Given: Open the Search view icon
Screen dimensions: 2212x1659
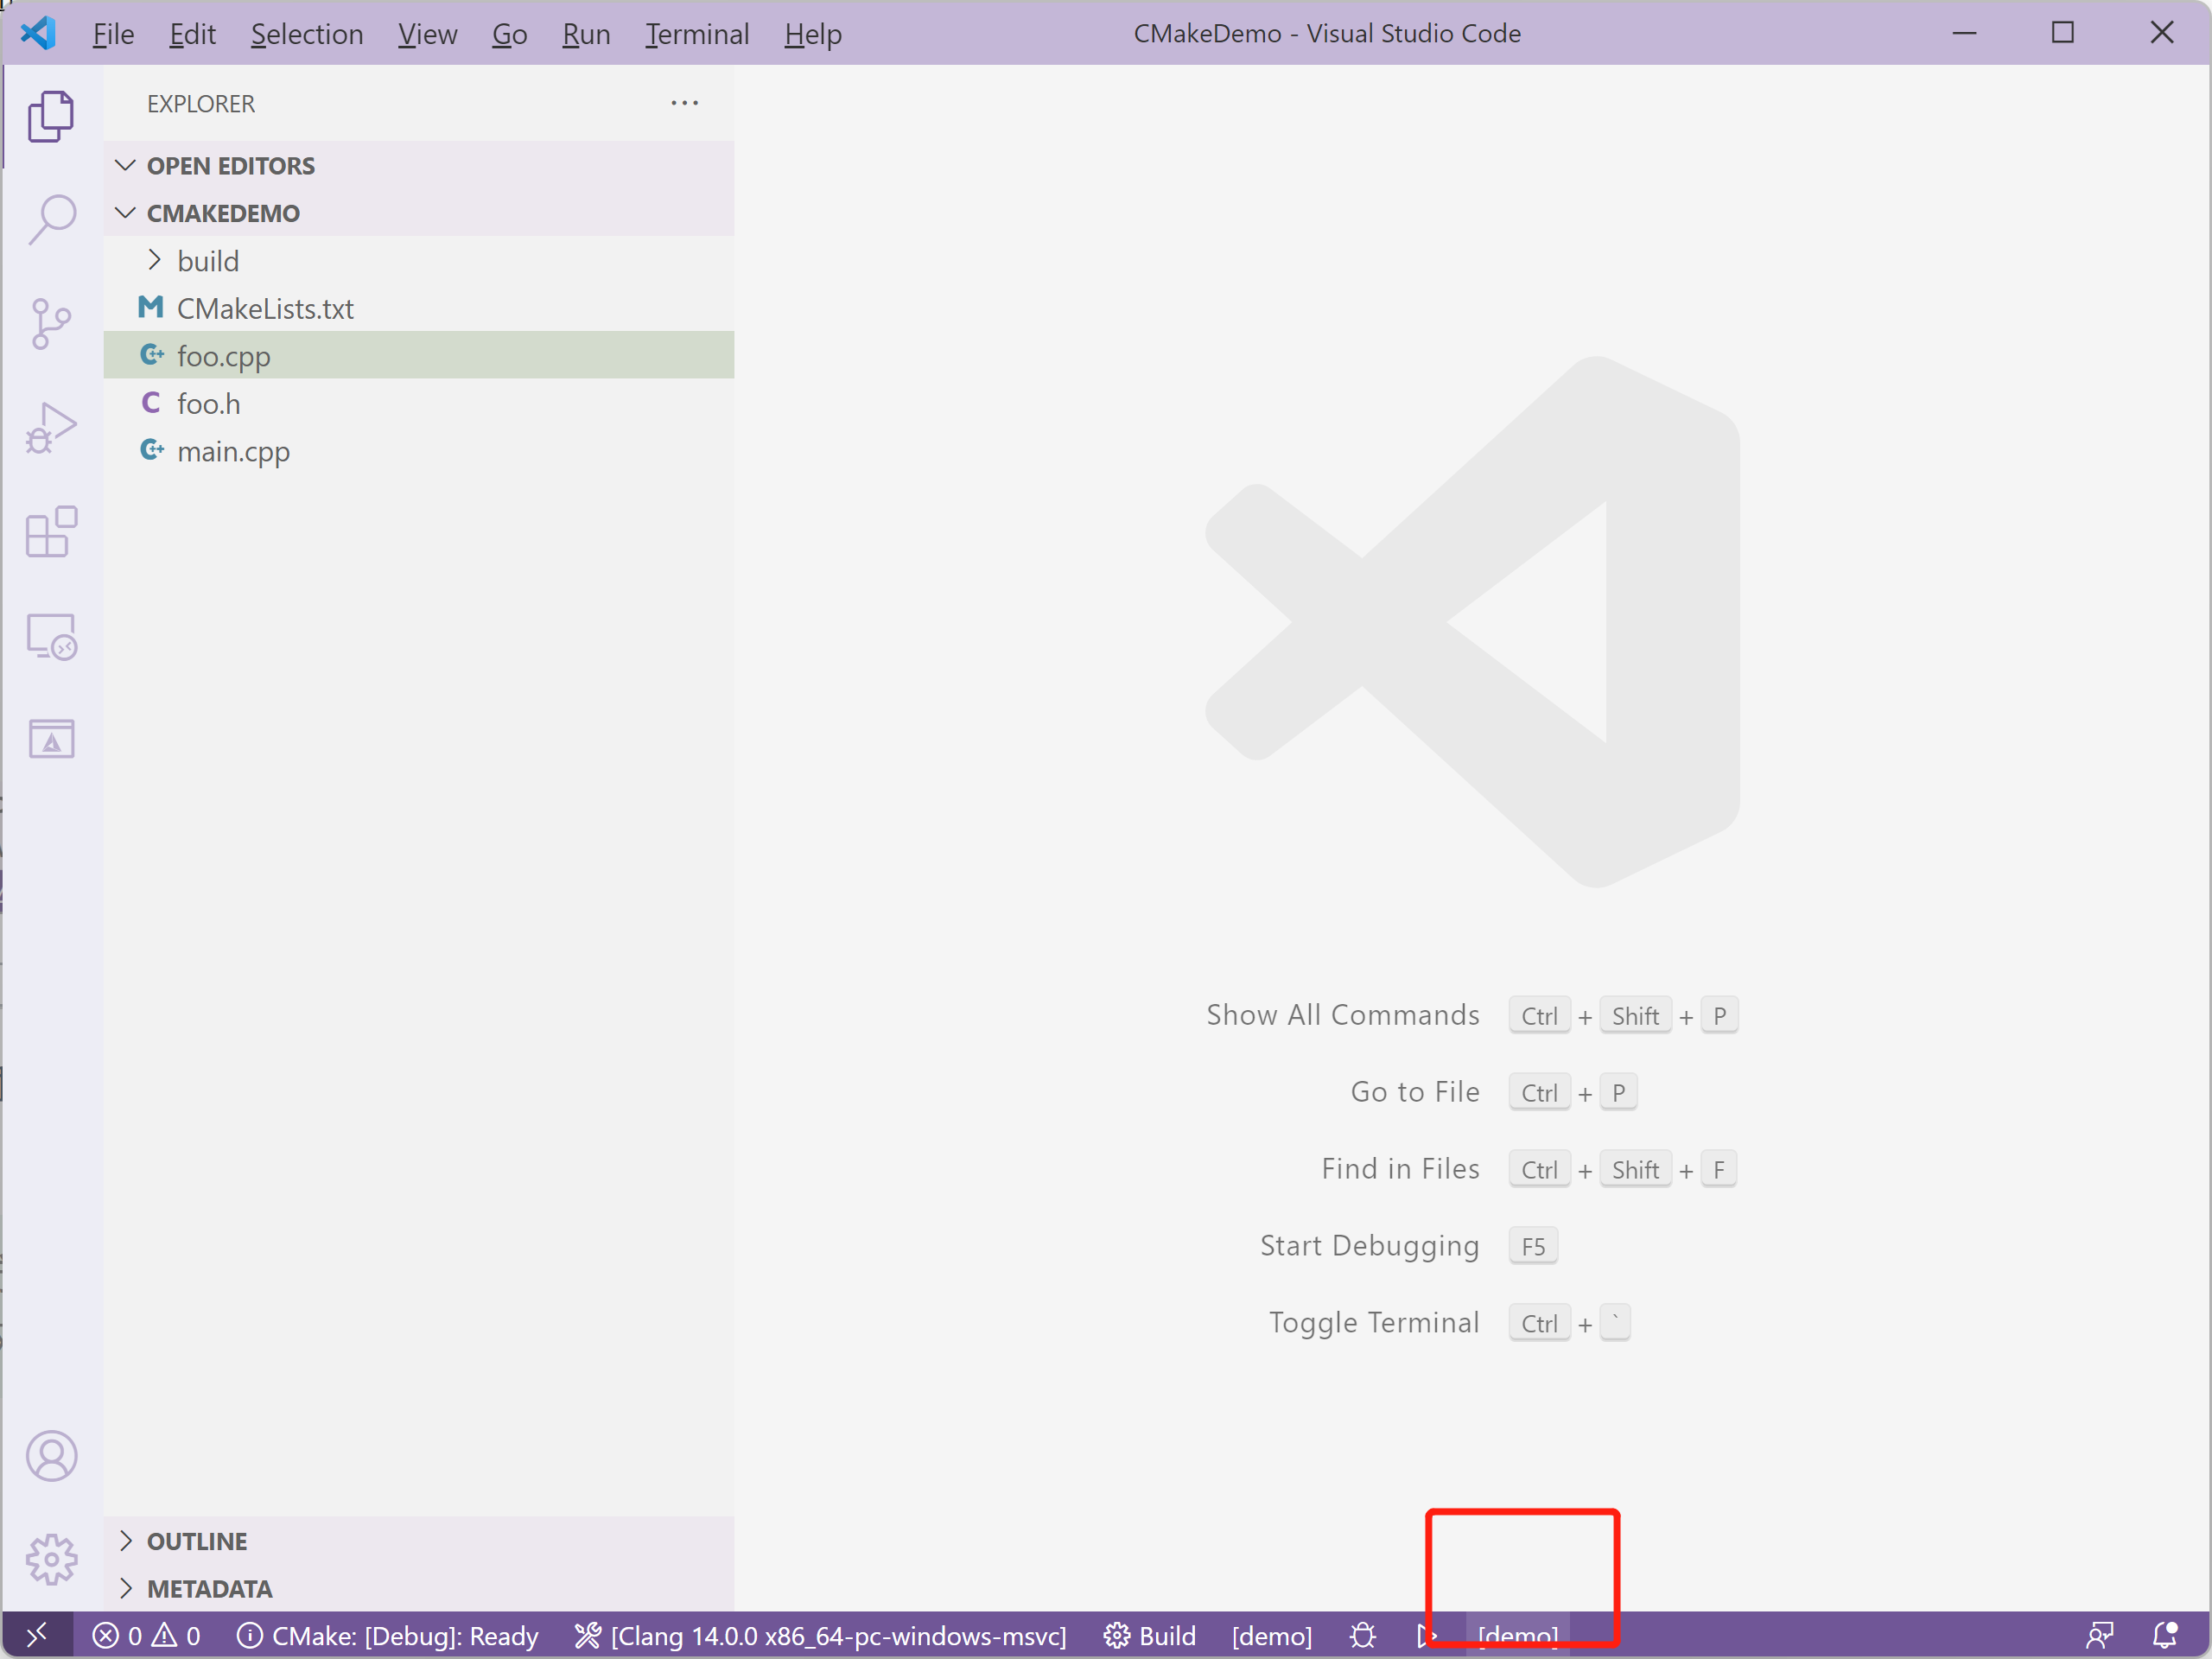Looking at the screenshot, I should [x=51, y=219].
